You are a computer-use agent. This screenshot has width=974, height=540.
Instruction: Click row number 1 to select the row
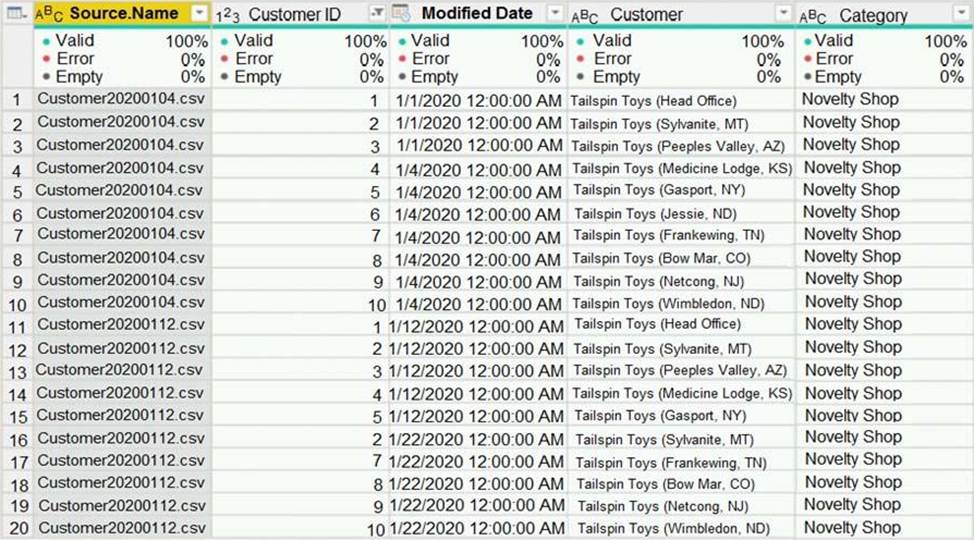17,100
